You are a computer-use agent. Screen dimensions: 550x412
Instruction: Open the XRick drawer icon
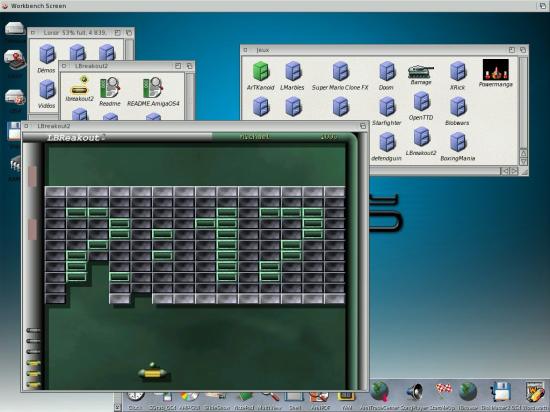(x=458, y=71)
